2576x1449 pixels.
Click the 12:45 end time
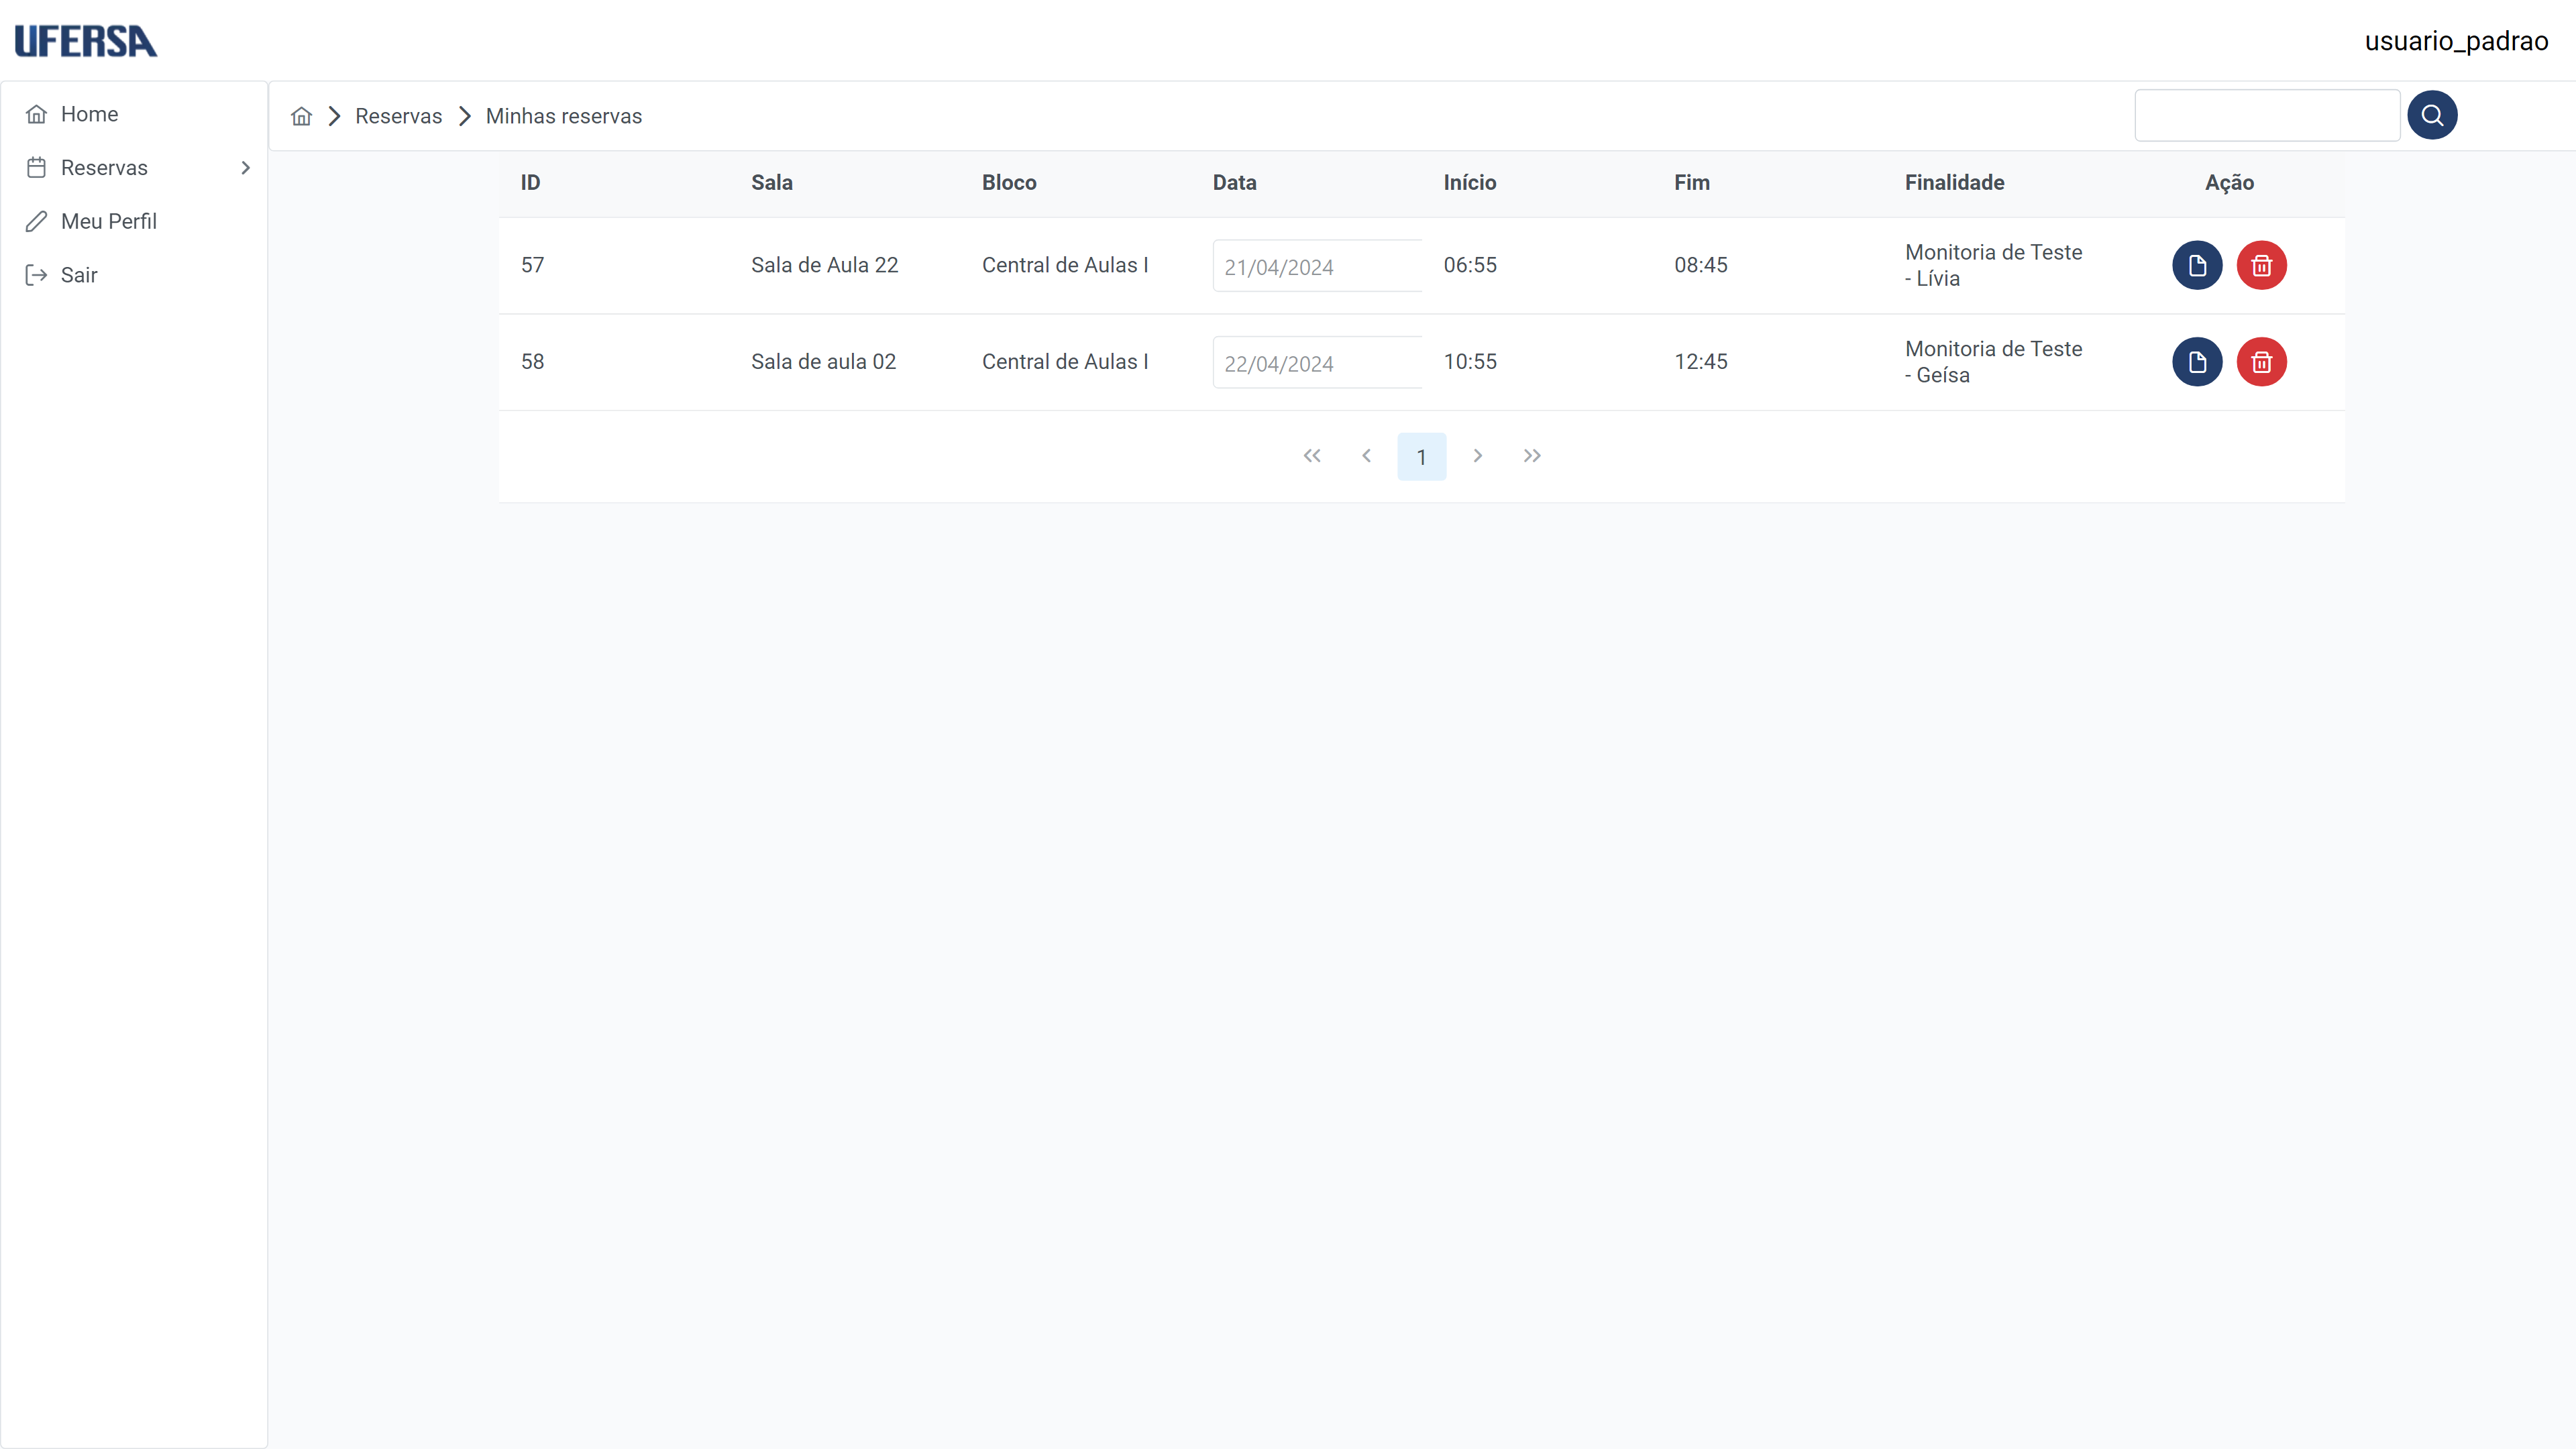(1701, 362)
